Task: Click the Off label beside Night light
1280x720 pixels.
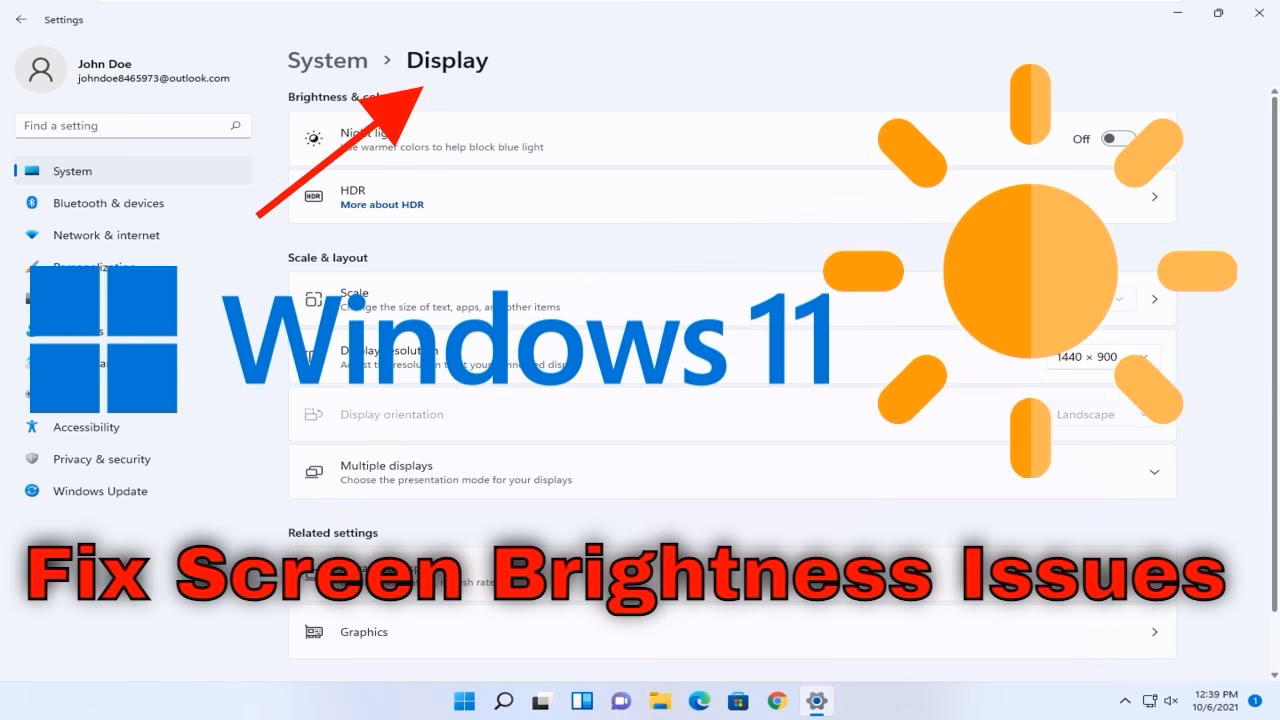Action: pyautogui.click(x=1081, y=139)
